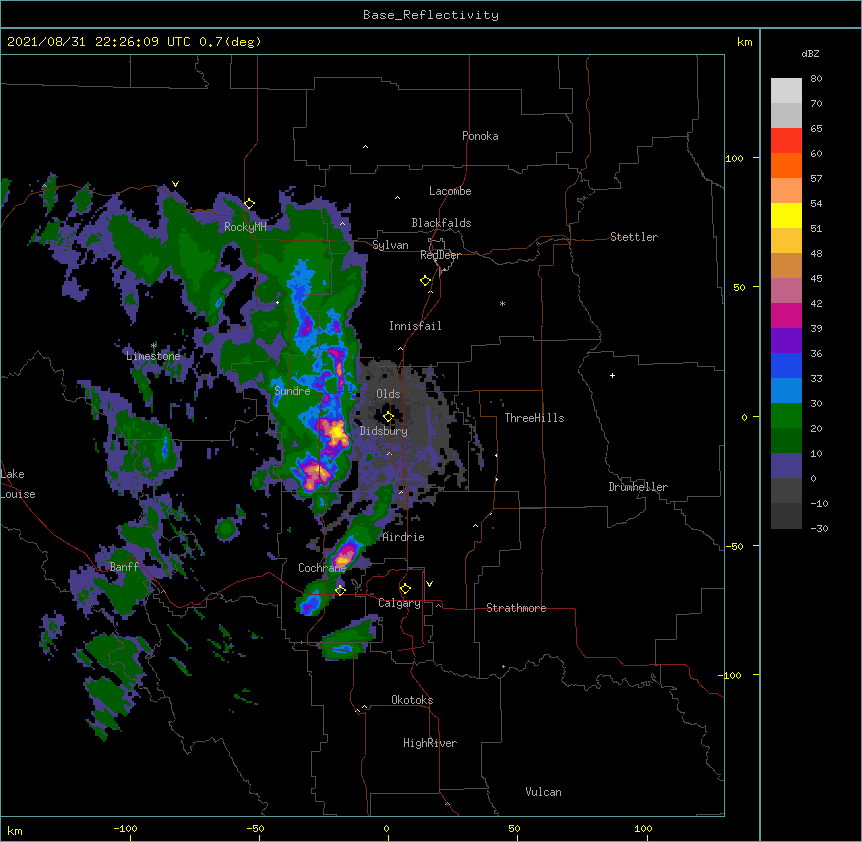The width and height of the screenshot is (862, 842).
Task: Click the HighRiver town label
Action: [430, 743]
